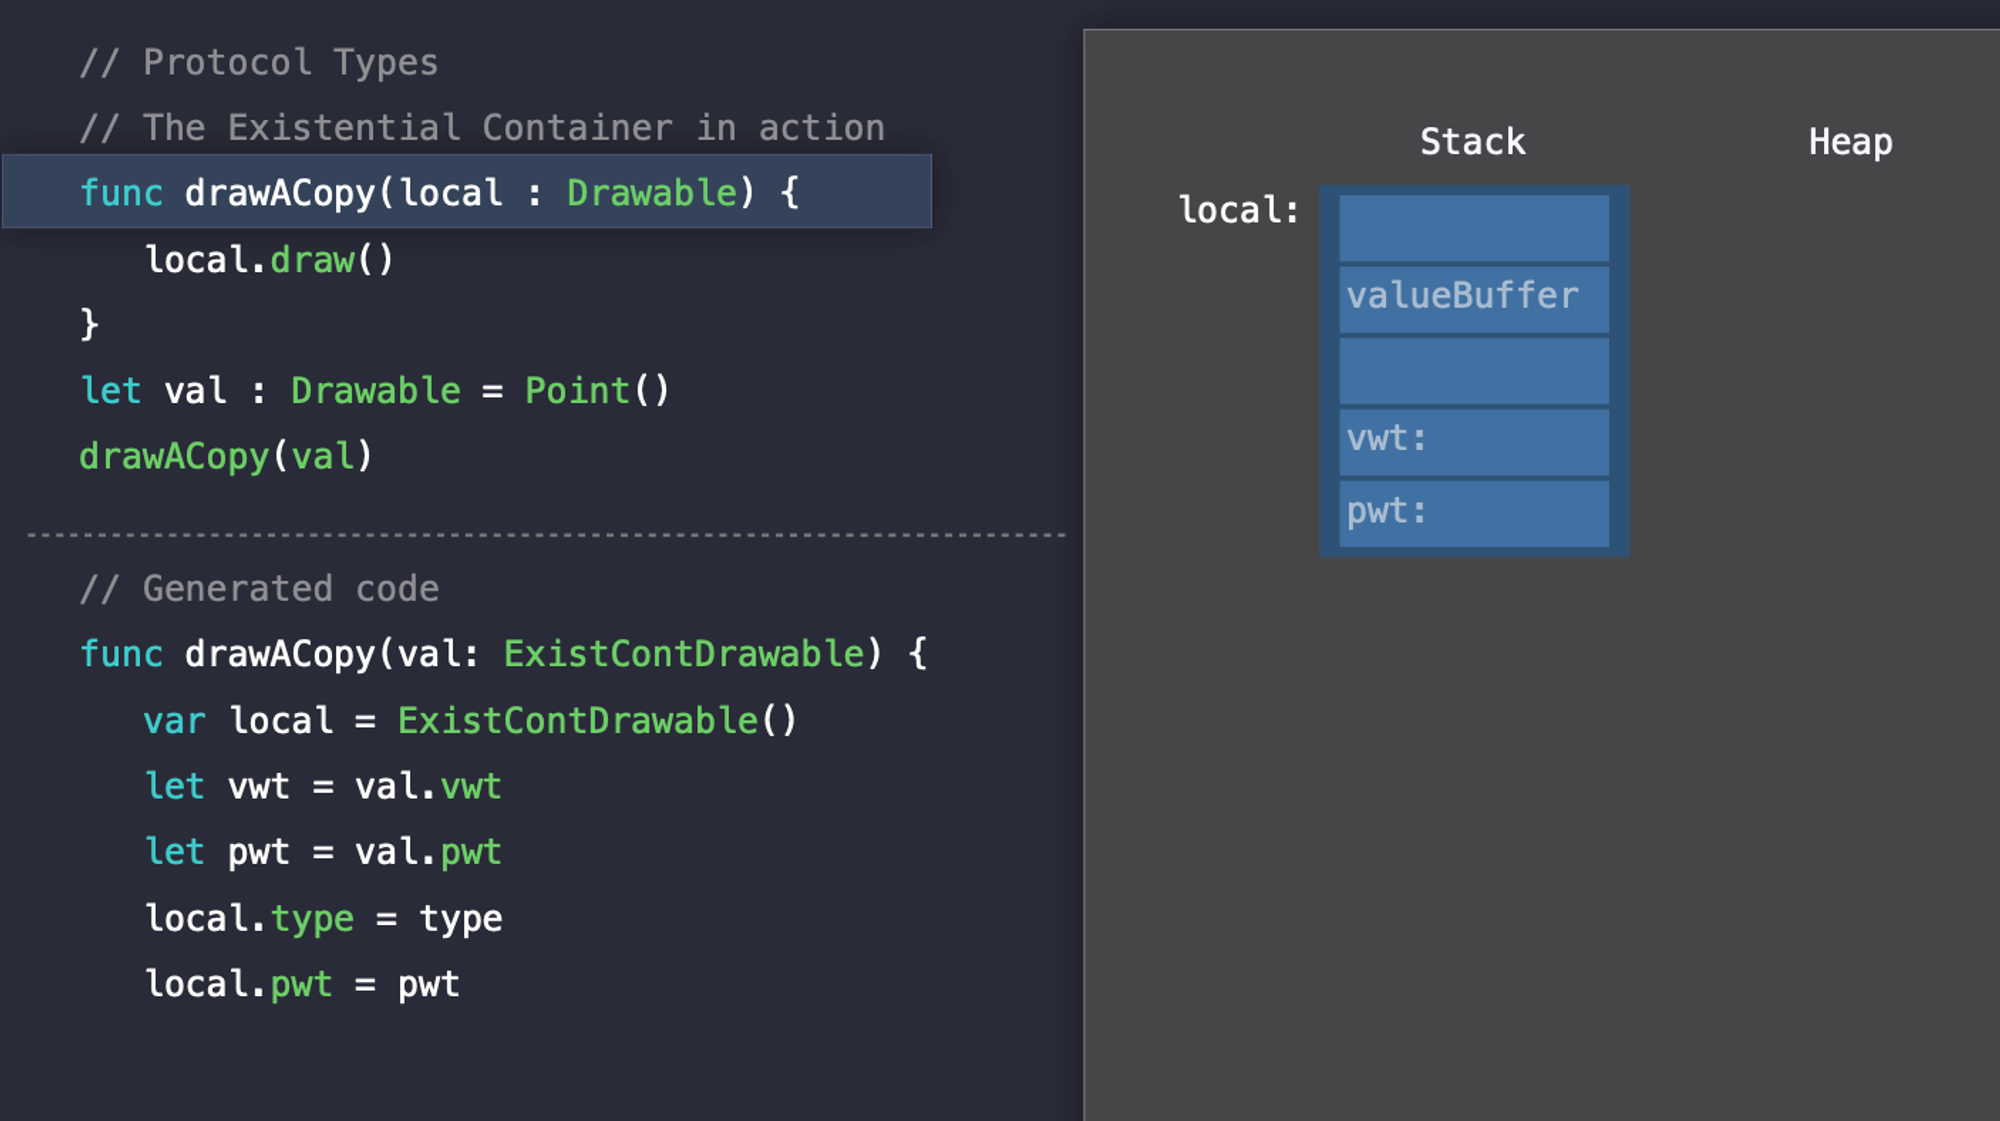2000x1121 pixels.
Task: Click '// The Existential Container in action' comment
Action: click(x=482, y=128)
